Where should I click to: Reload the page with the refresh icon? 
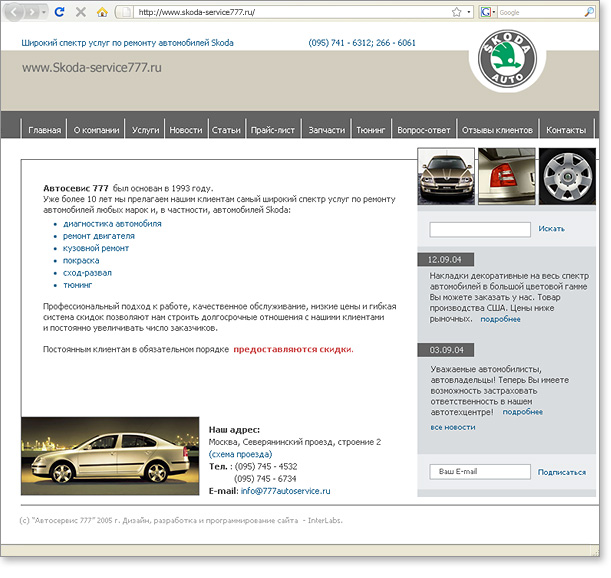coord(60,12)
